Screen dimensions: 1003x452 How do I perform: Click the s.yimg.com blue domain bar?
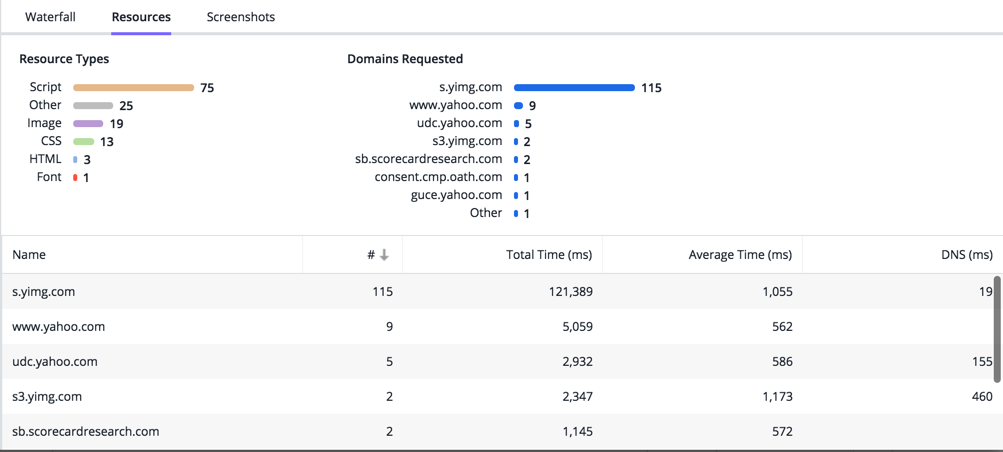pyautogui.click(x=574, y=88)
